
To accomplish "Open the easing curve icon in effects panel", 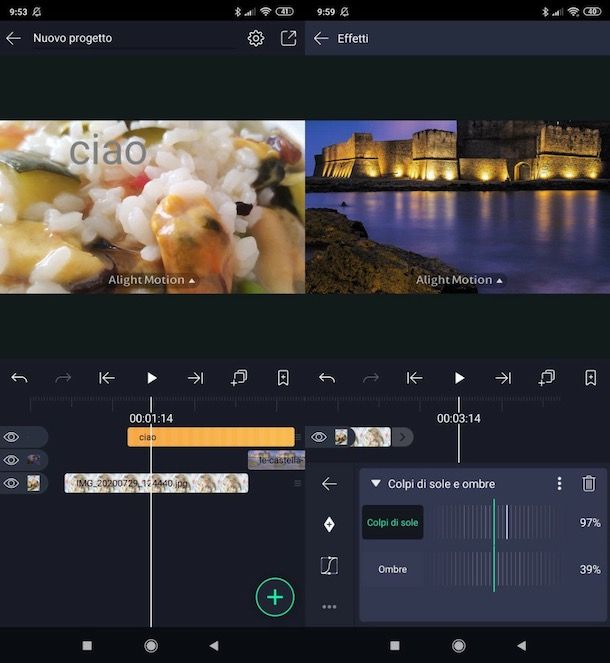I will point(329,565).
